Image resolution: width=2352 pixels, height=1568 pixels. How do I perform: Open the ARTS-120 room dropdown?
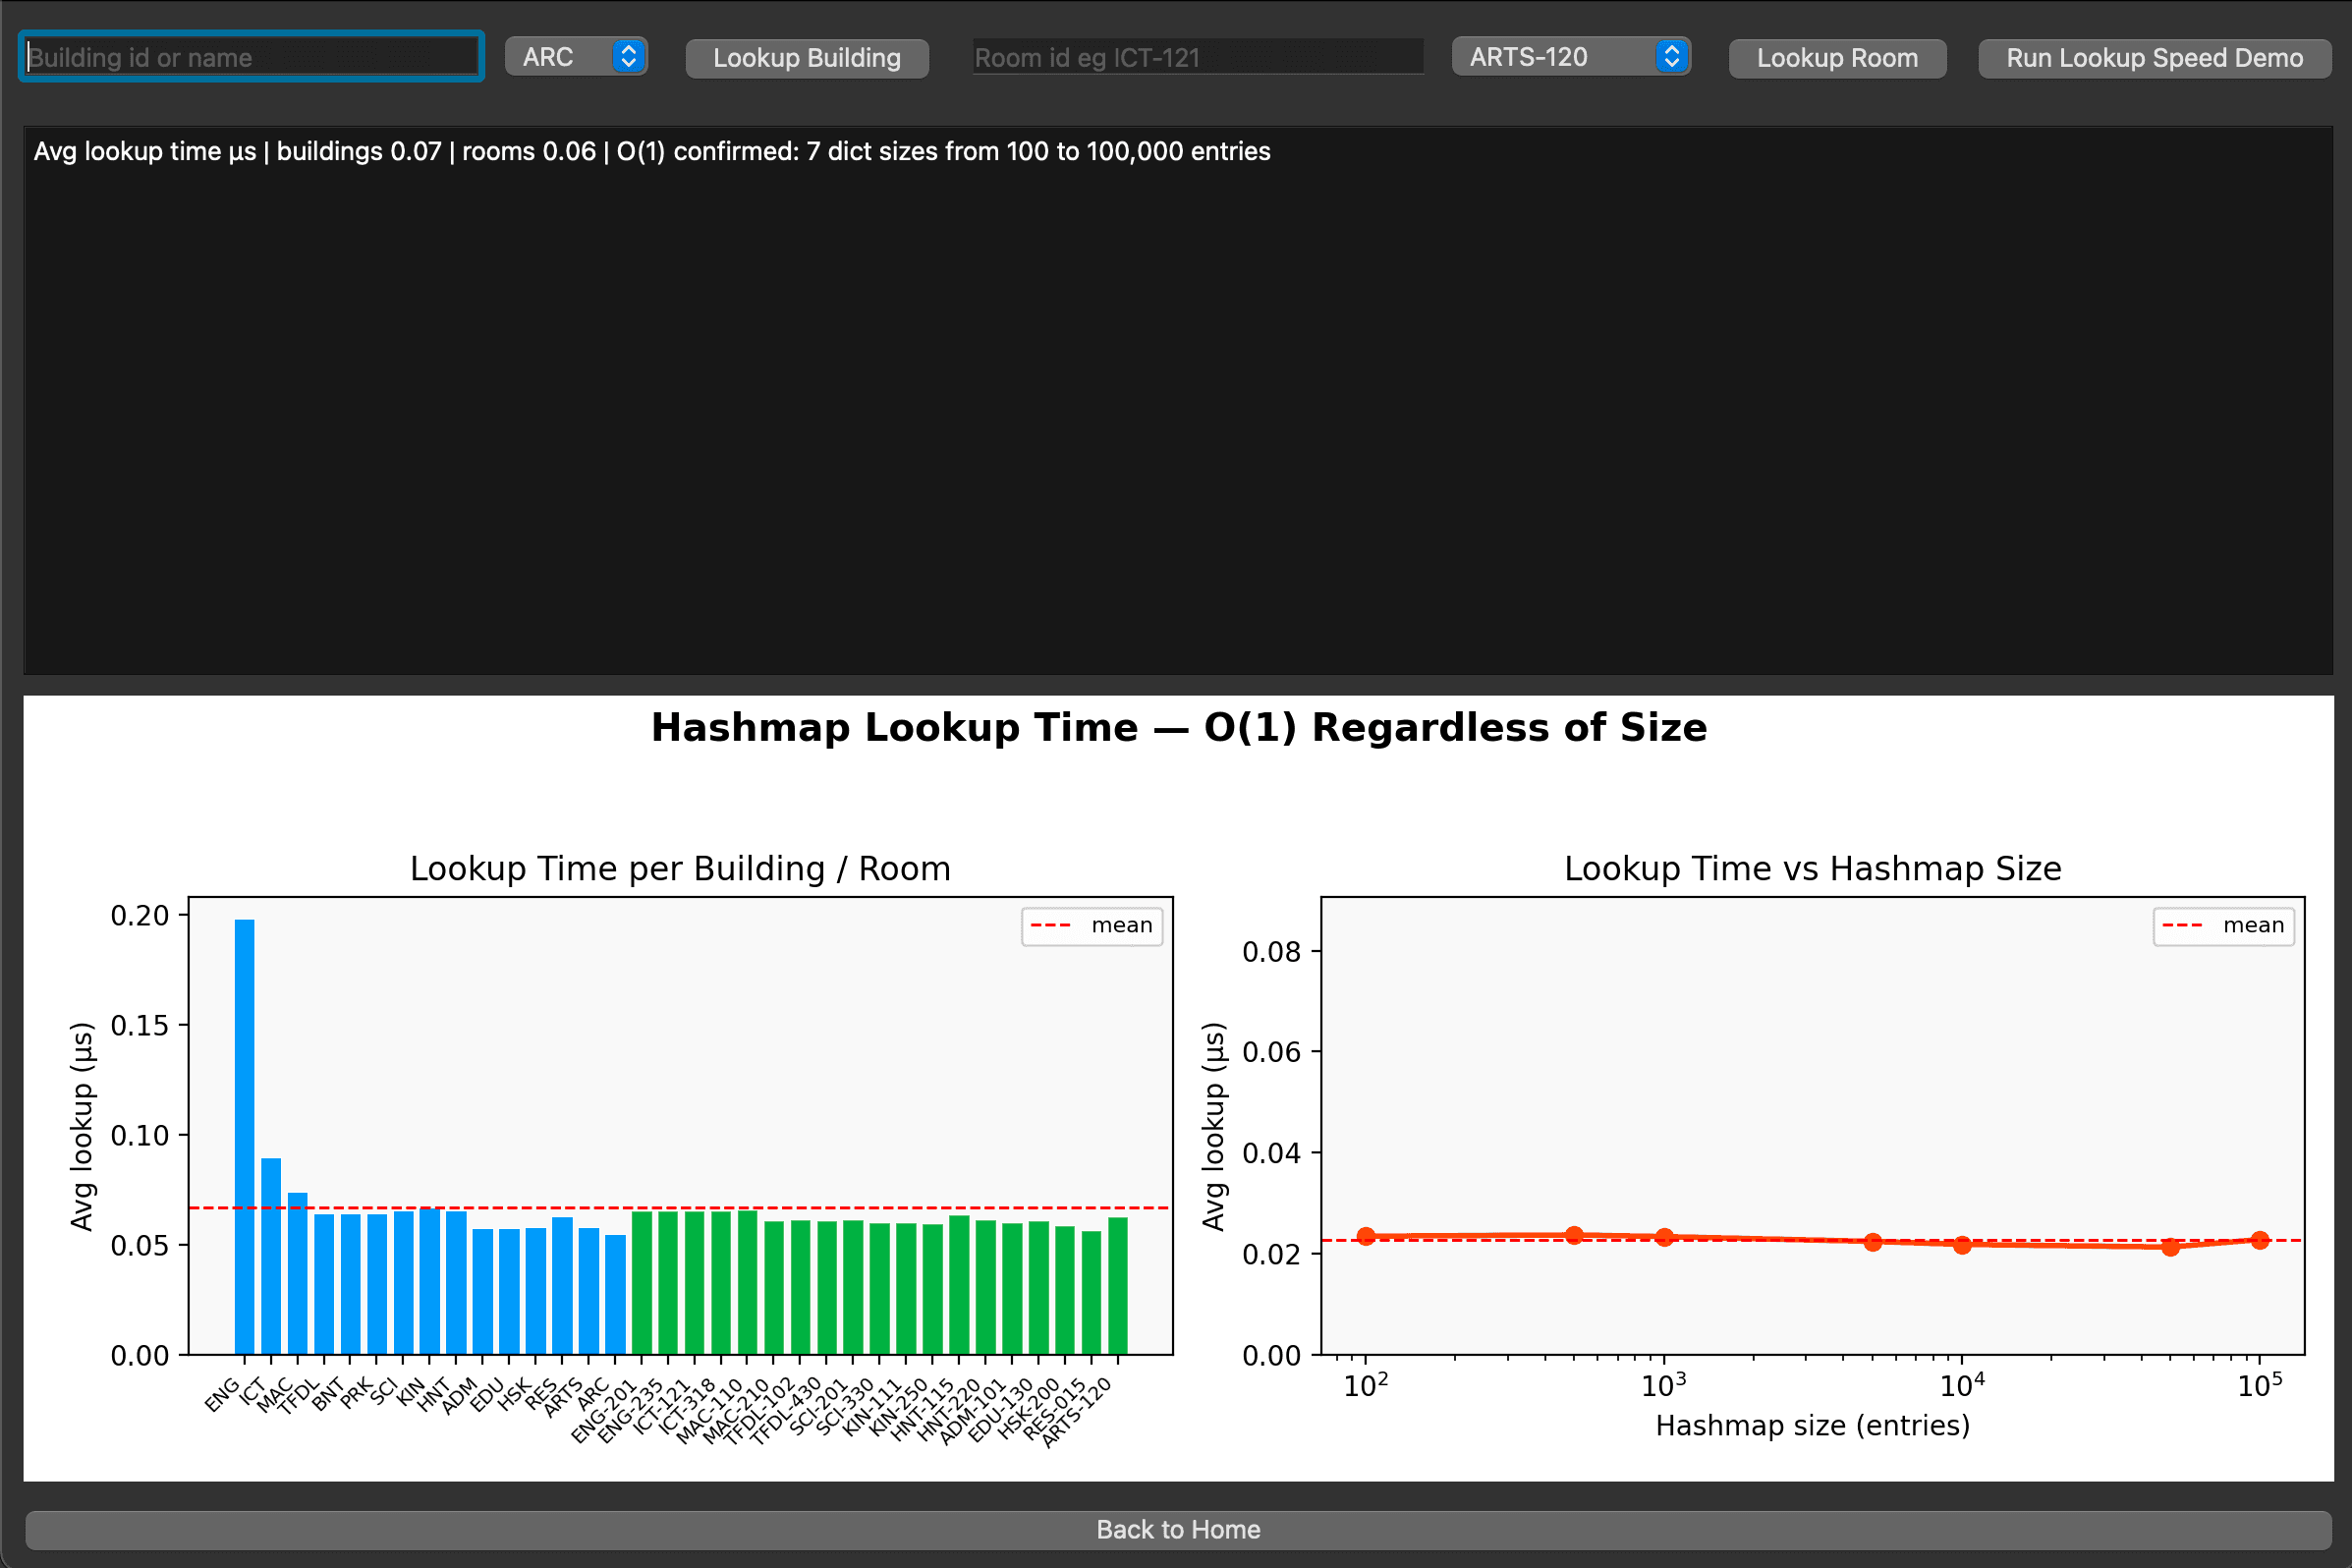1571,57
